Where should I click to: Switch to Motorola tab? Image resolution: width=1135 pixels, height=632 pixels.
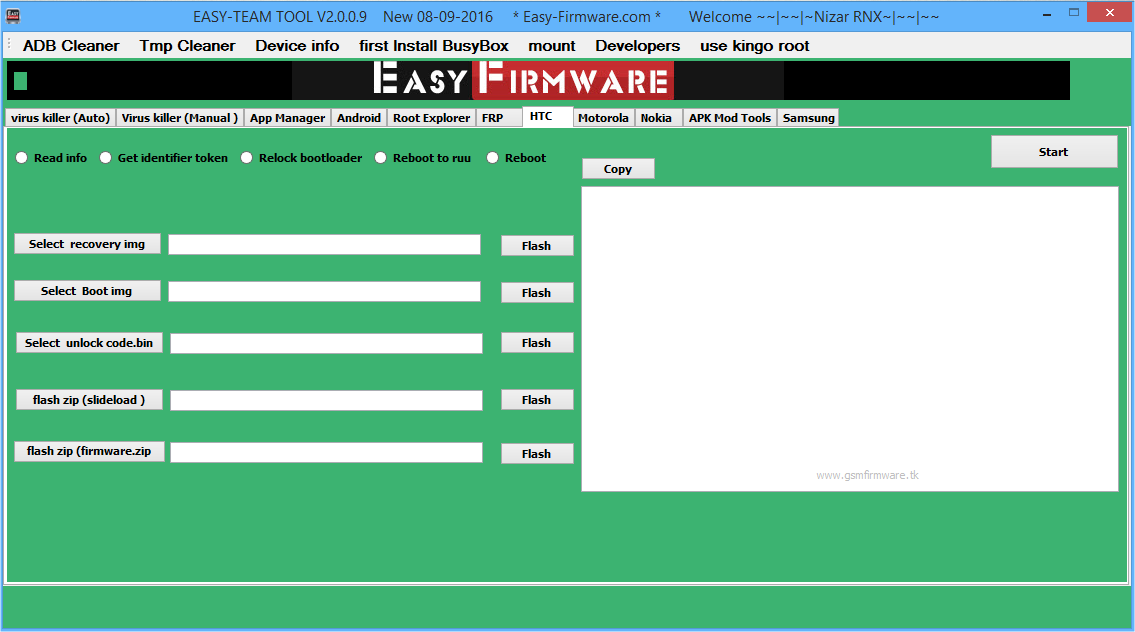tap(603, 118)
